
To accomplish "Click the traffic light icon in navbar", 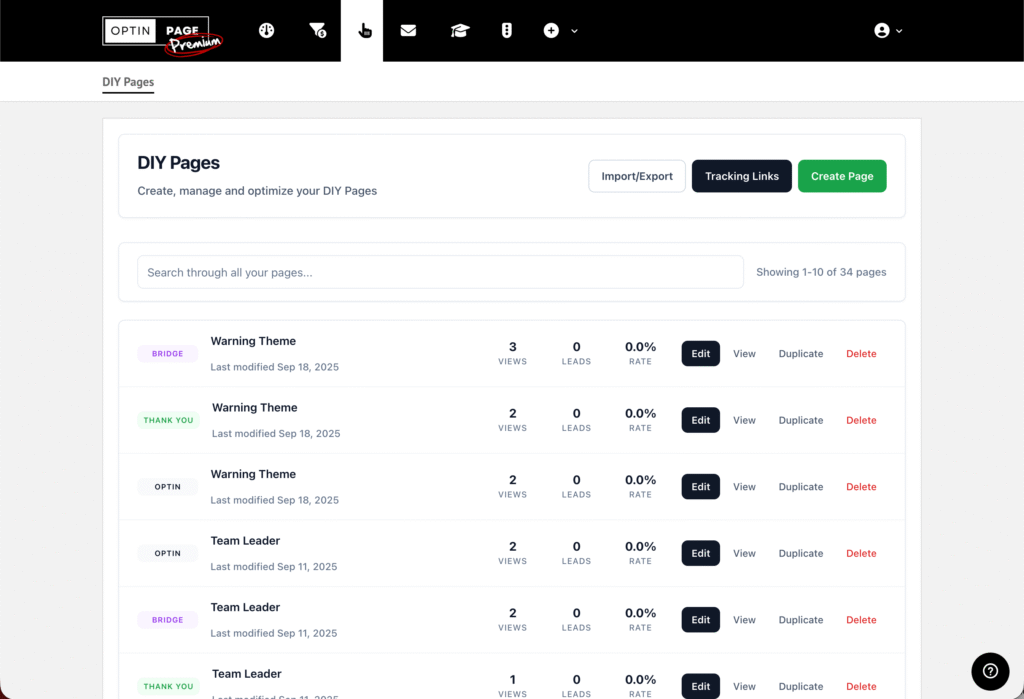I will tap(507, 31).
